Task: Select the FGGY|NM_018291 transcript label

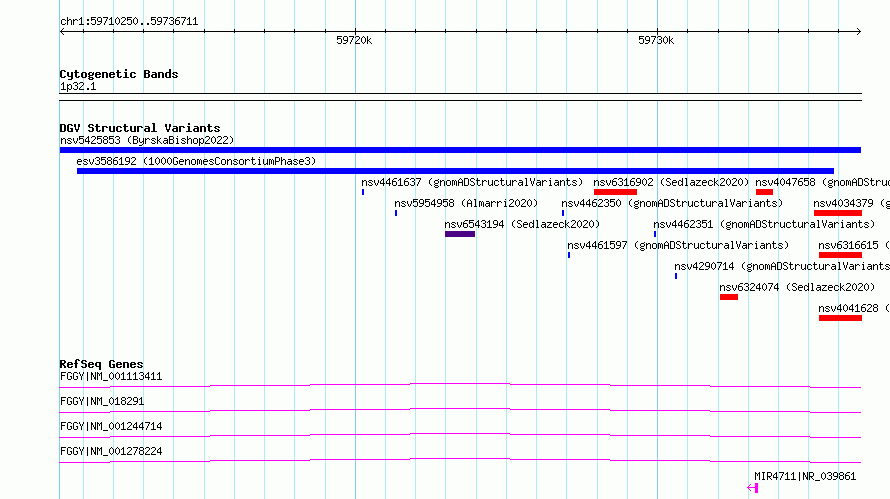Action: [102, 401]
